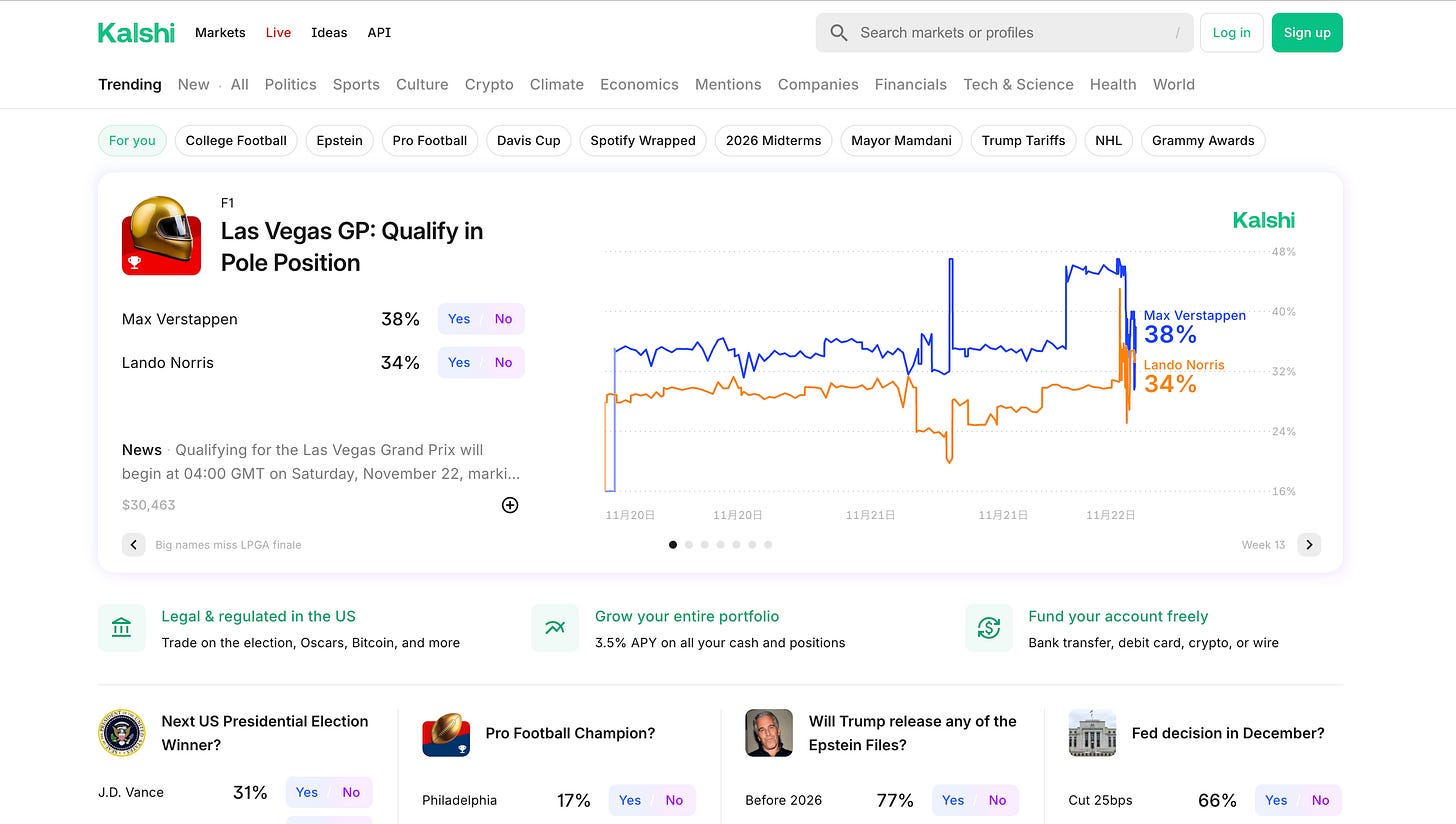
Task: Click Max Verstappen 38% chart label
Action: tap(1195, 326)
